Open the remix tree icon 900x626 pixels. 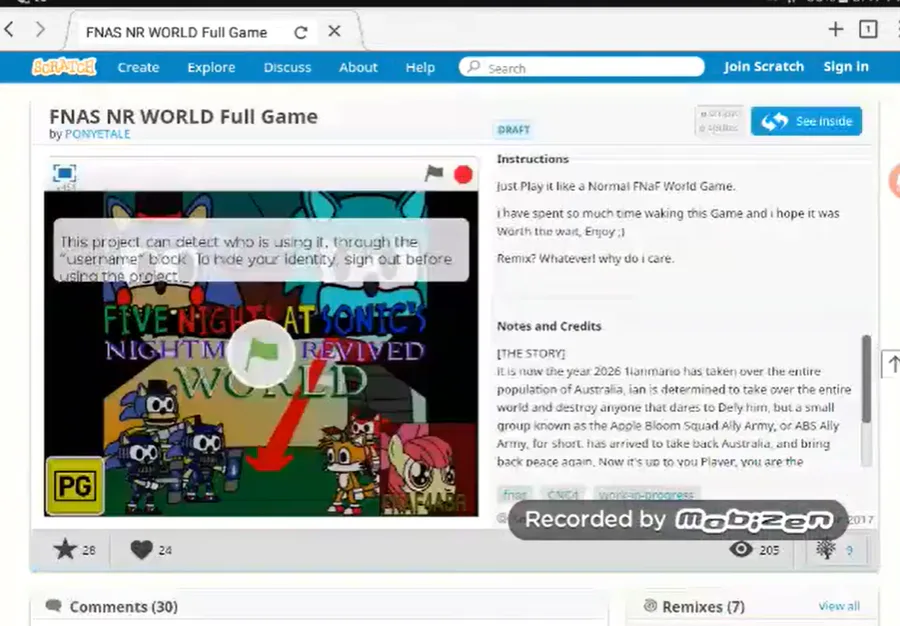tap(826, 549)
